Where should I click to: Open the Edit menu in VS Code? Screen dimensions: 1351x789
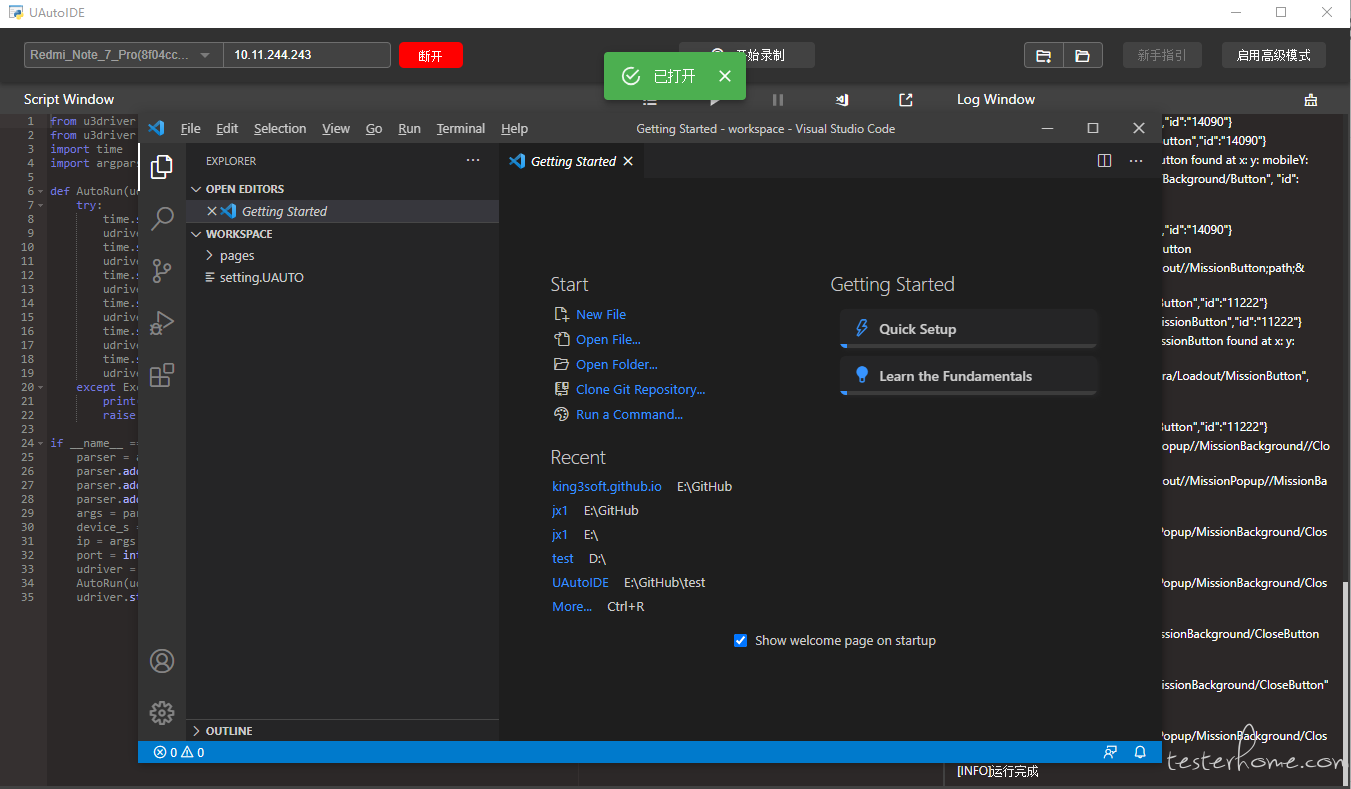click(227, 128)
